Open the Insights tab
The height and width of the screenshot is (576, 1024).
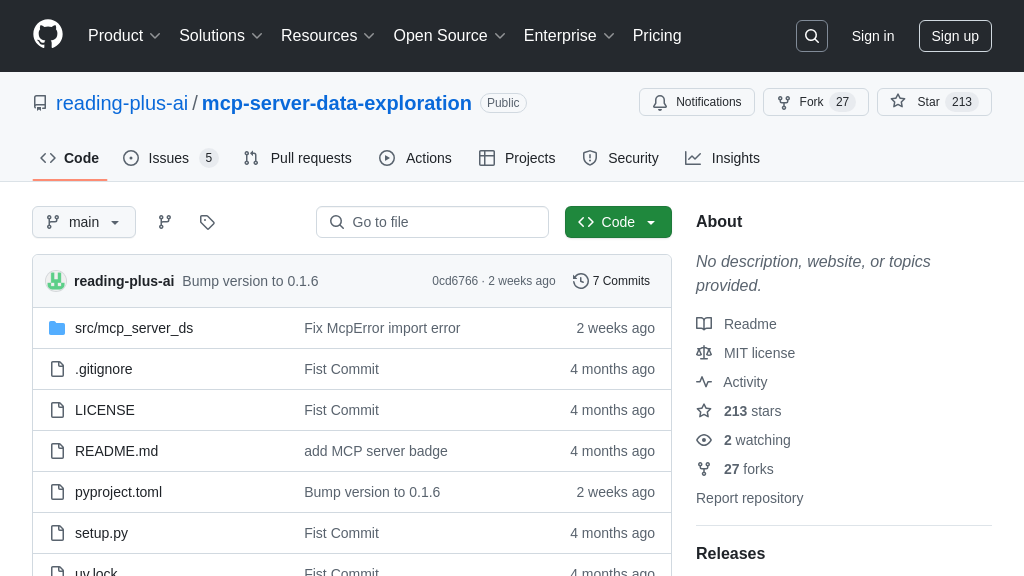(x=722, y=158)
